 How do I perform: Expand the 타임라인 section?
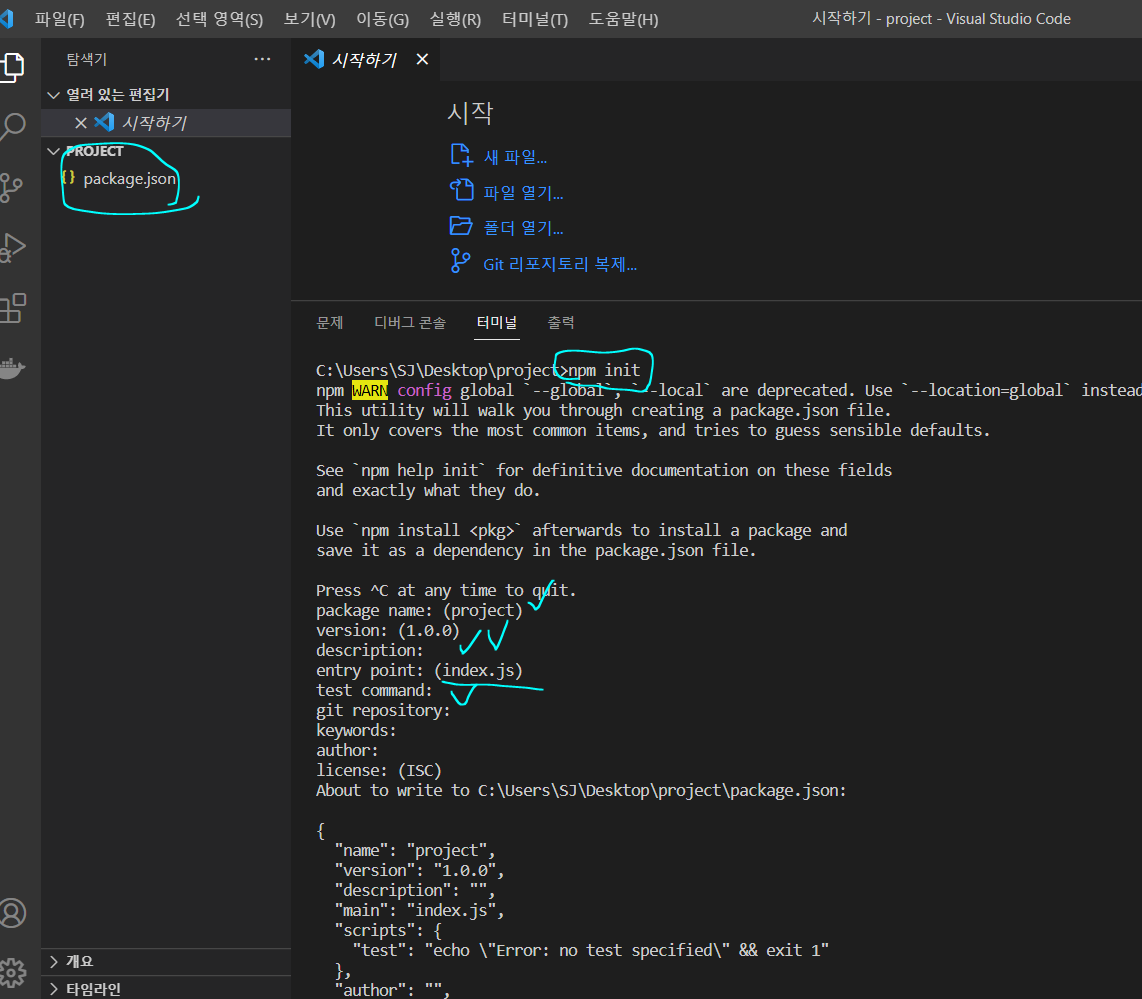coord(53,989)
